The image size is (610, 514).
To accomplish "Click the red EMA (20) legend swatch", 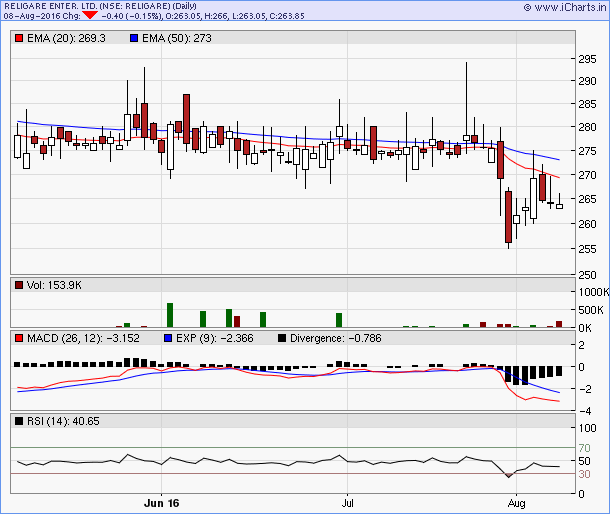I will [19, 38].
